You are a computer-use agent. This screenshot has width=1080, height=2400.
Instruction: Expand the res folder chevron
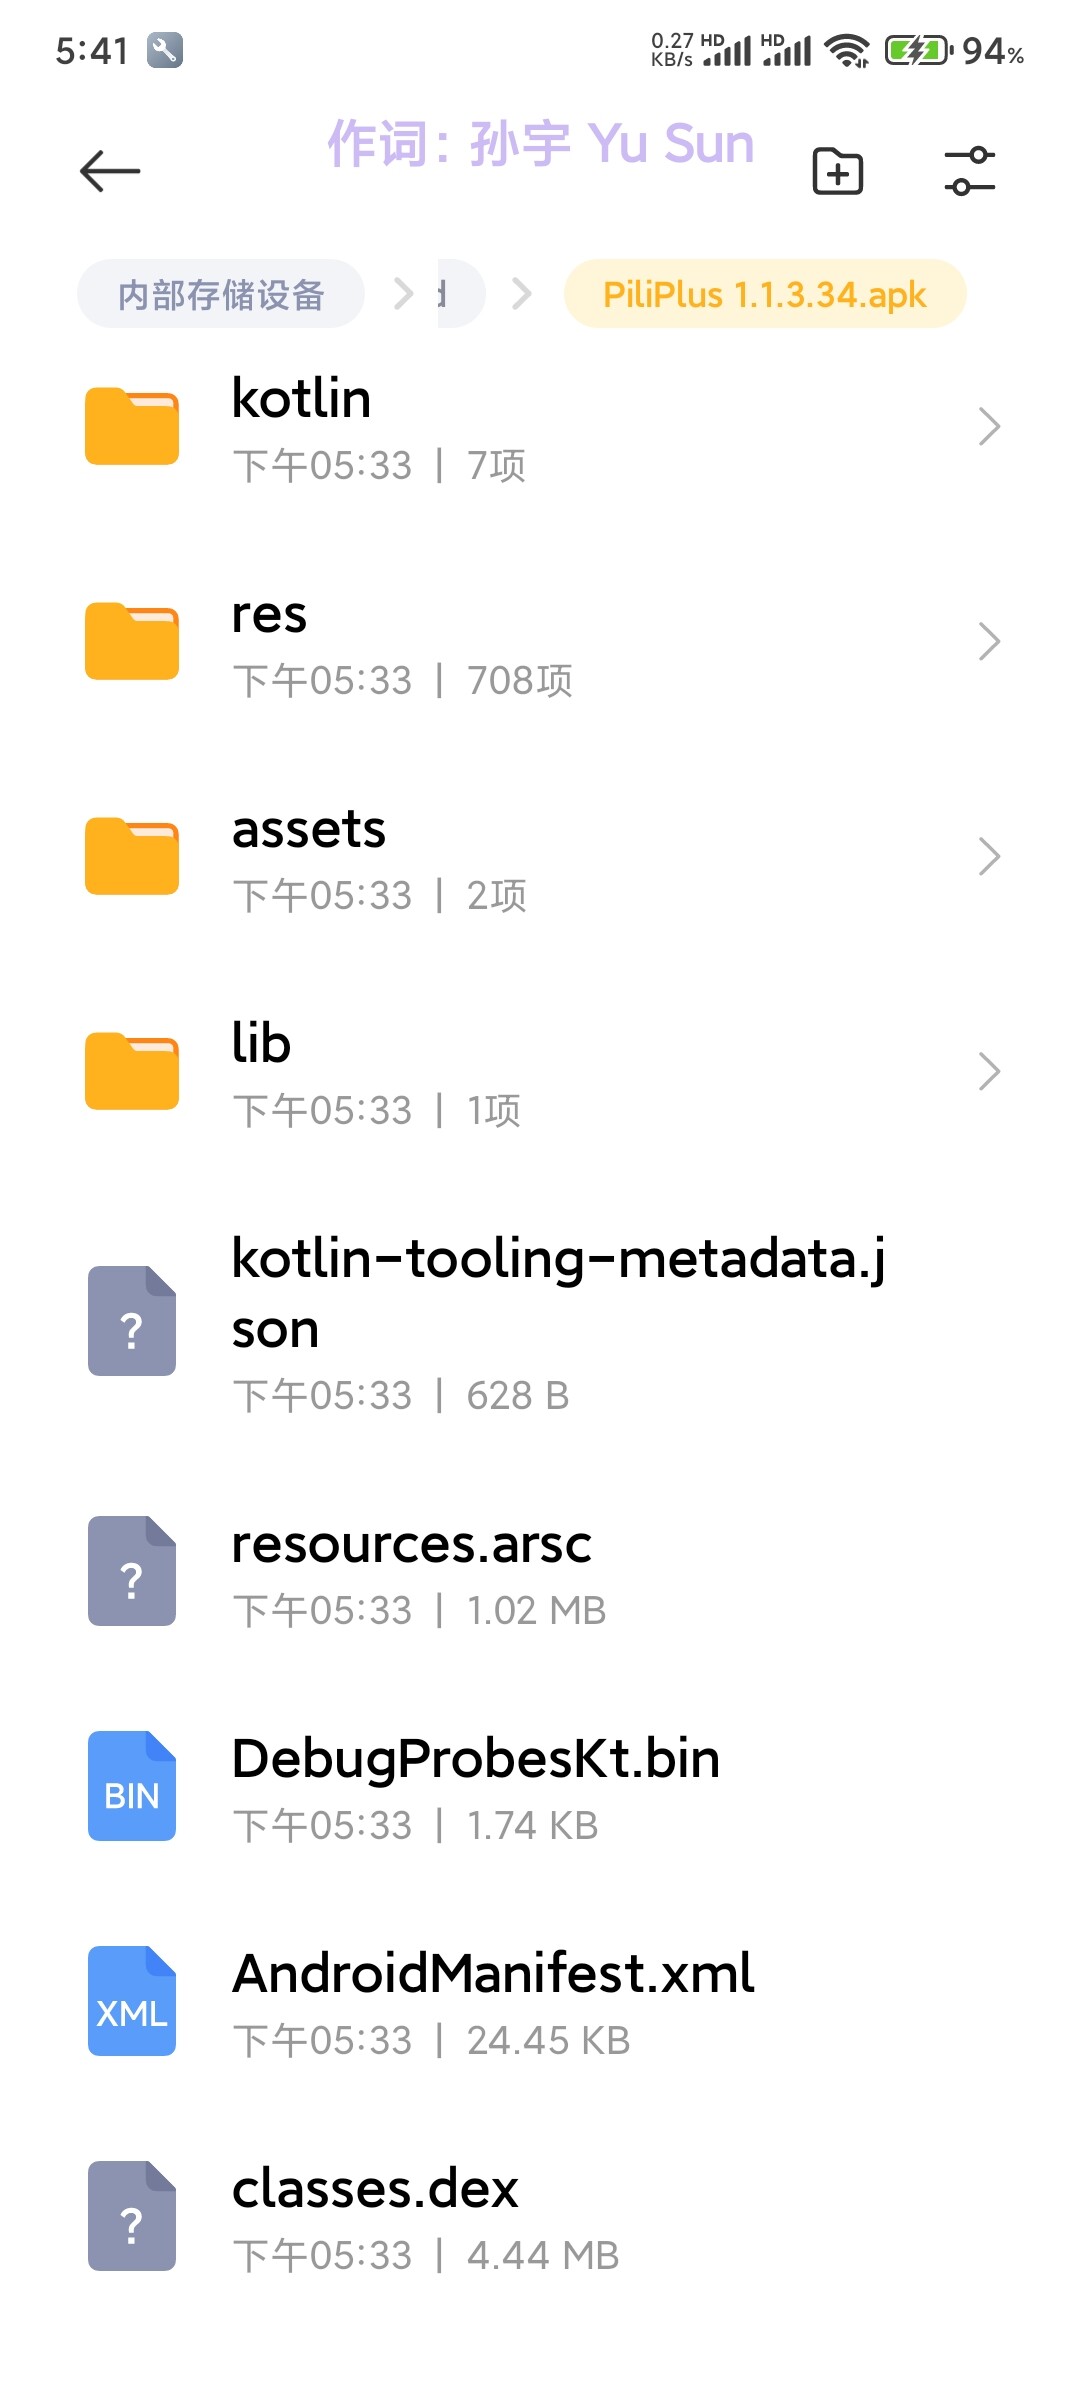click(989, 642)
